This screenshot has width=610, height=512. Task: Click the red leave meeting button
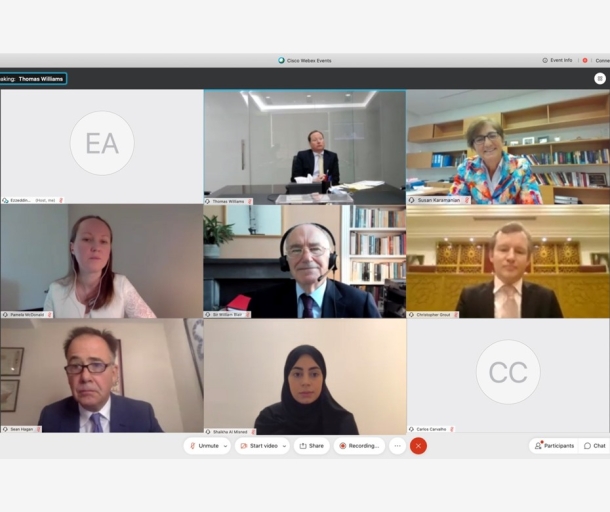(x=418, y=446)
